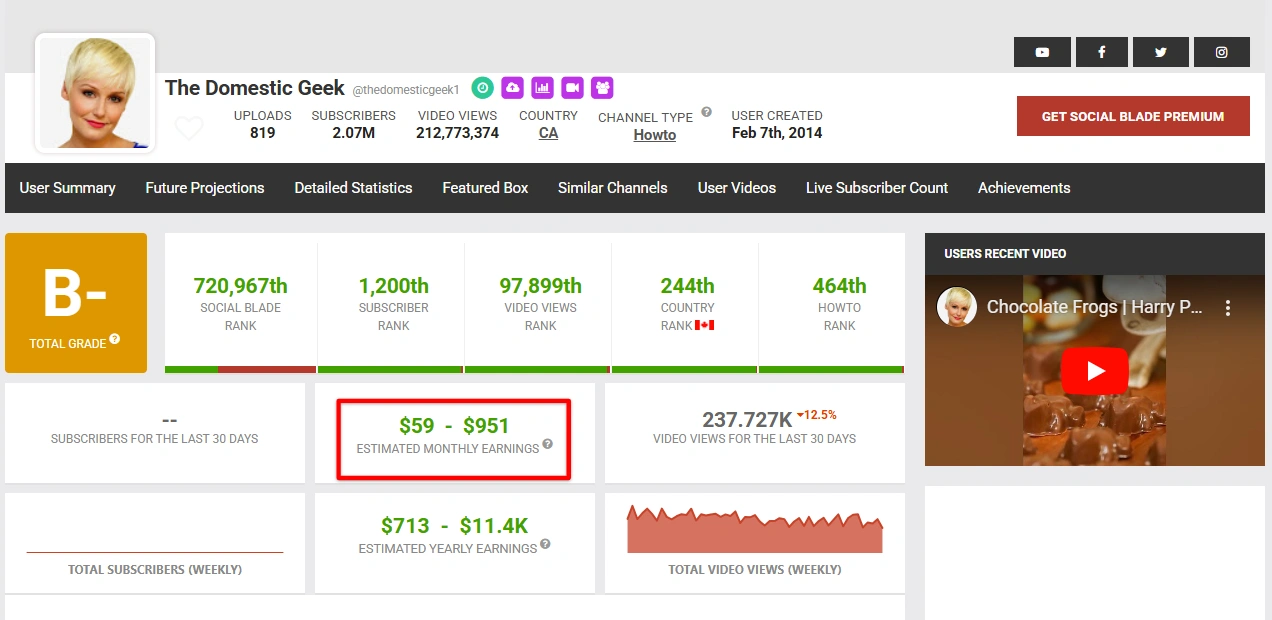Click the Users Recent Video heading
The height and width of the screenshot is (620, 1272).
coord(1005,254)
